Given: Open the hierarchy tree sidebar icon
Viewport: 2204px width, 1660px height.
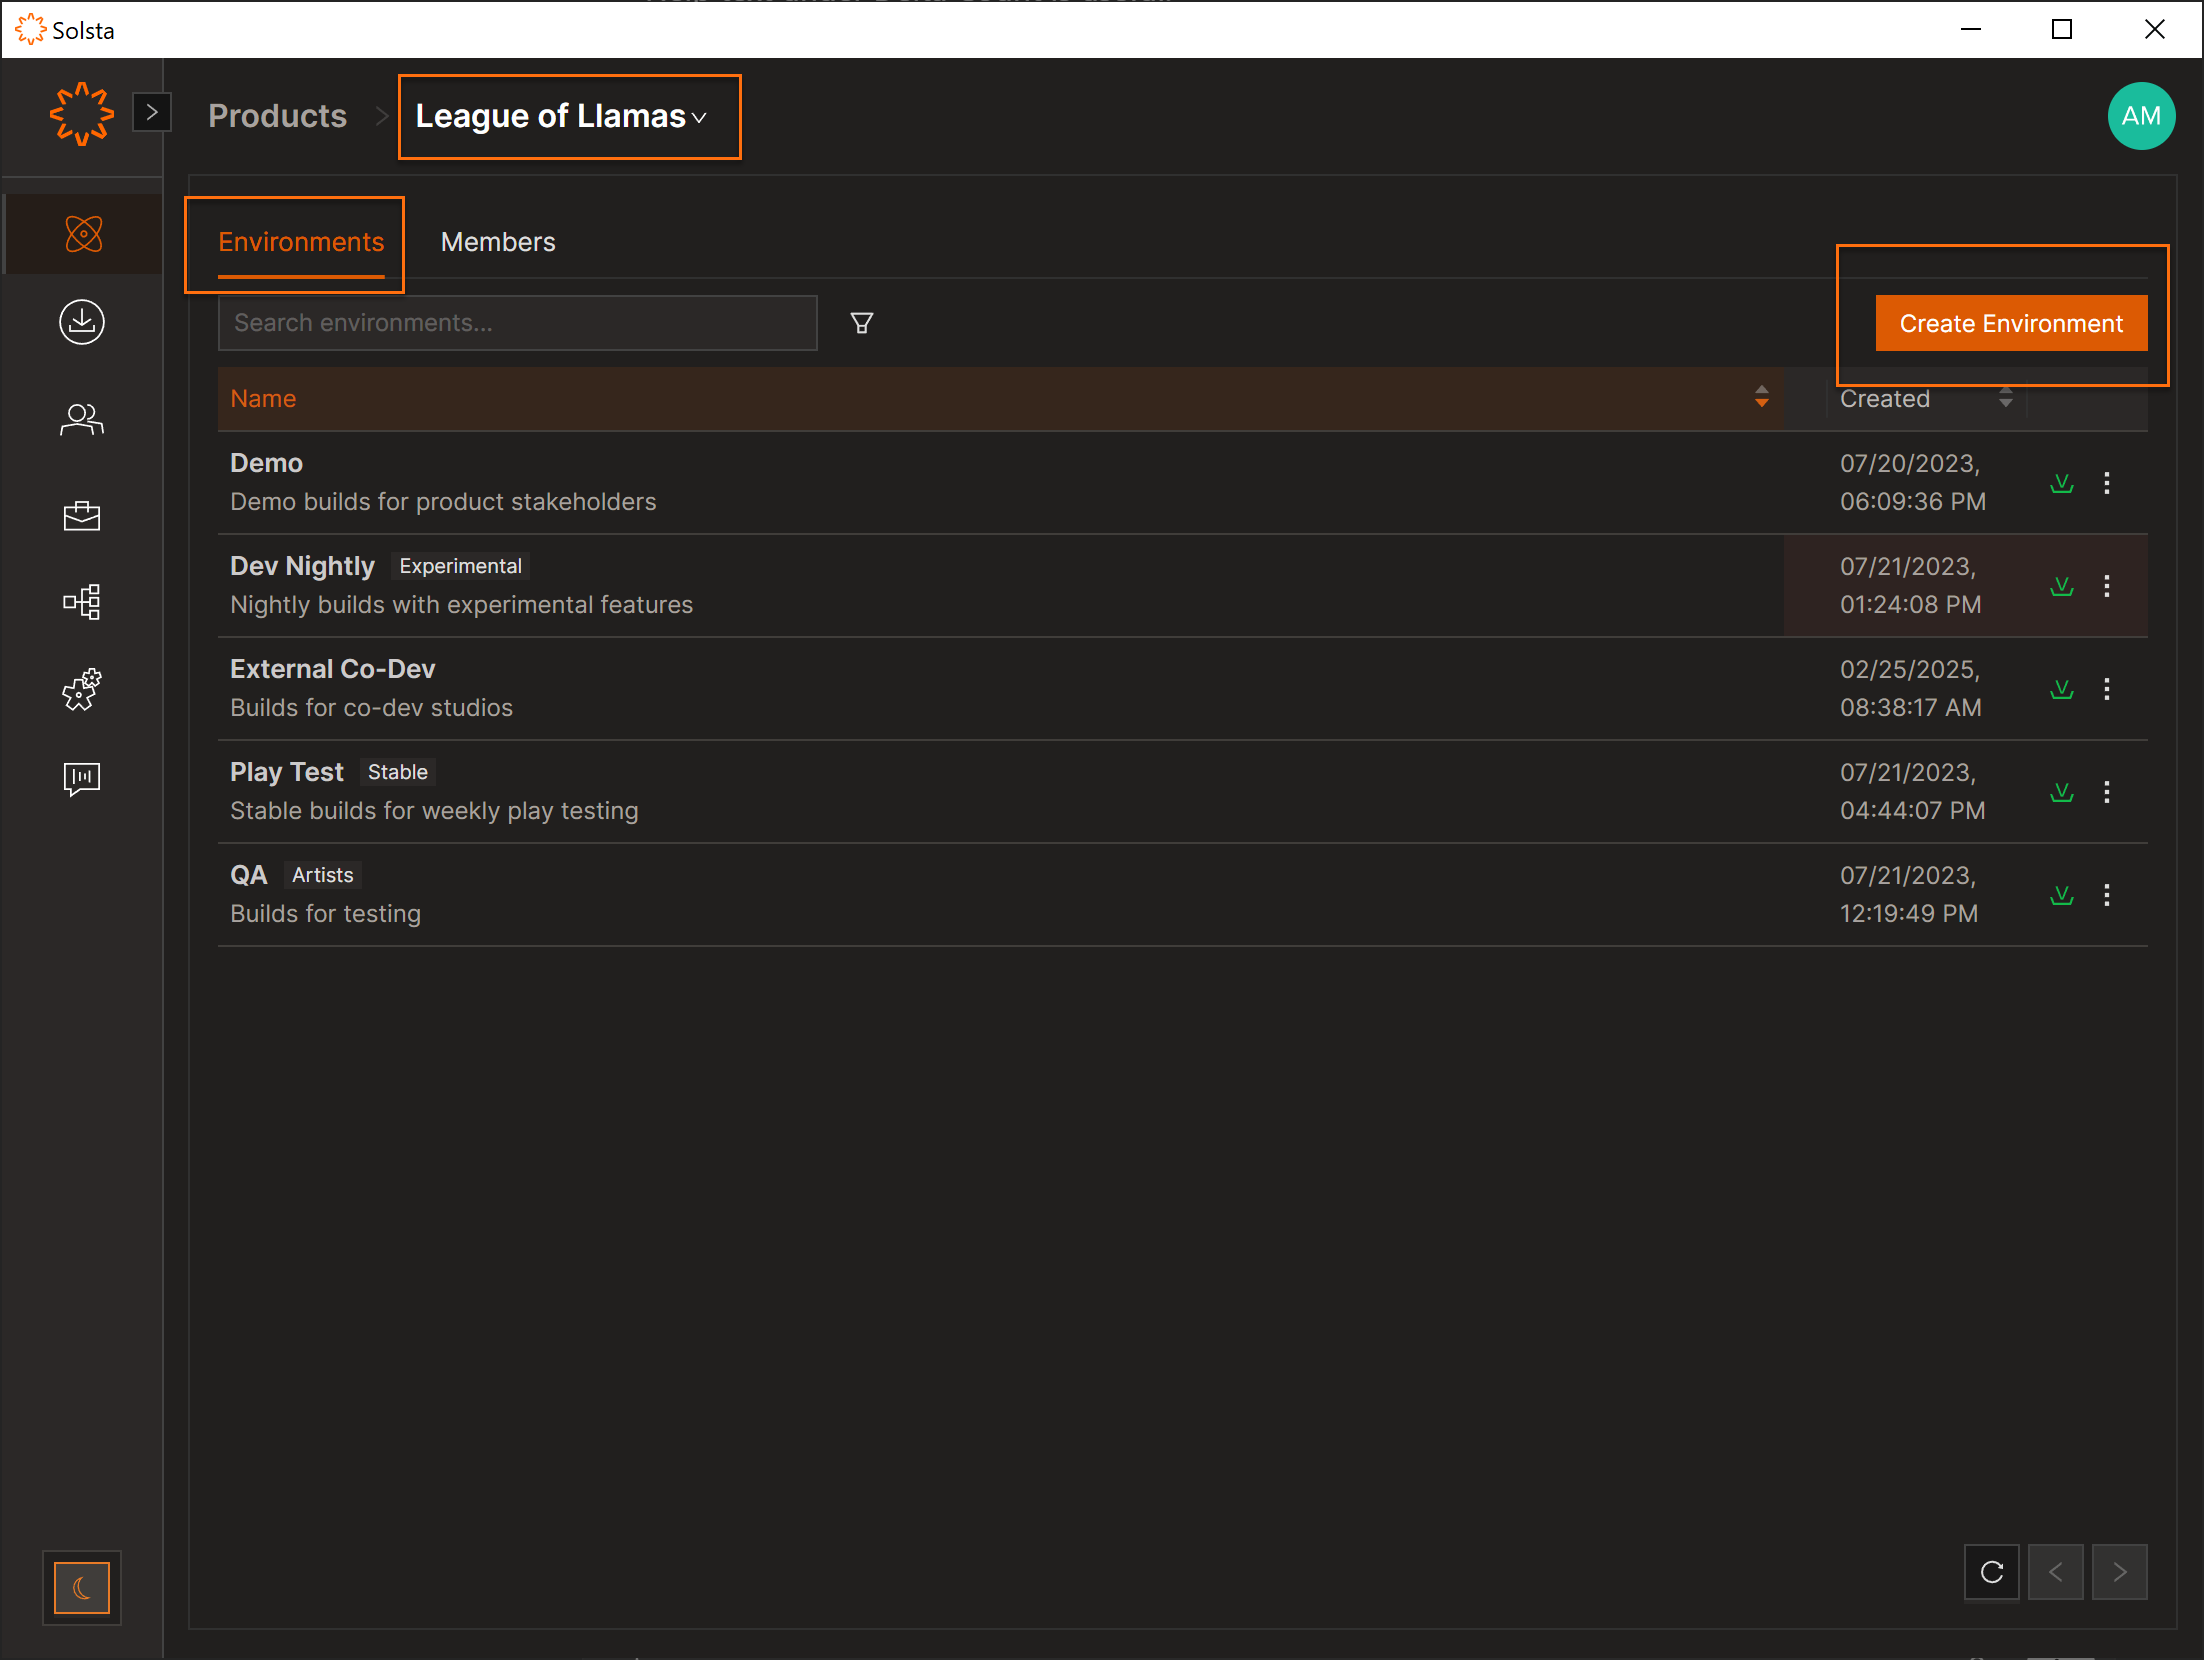Looking at the screenshot, I should 82,602.
